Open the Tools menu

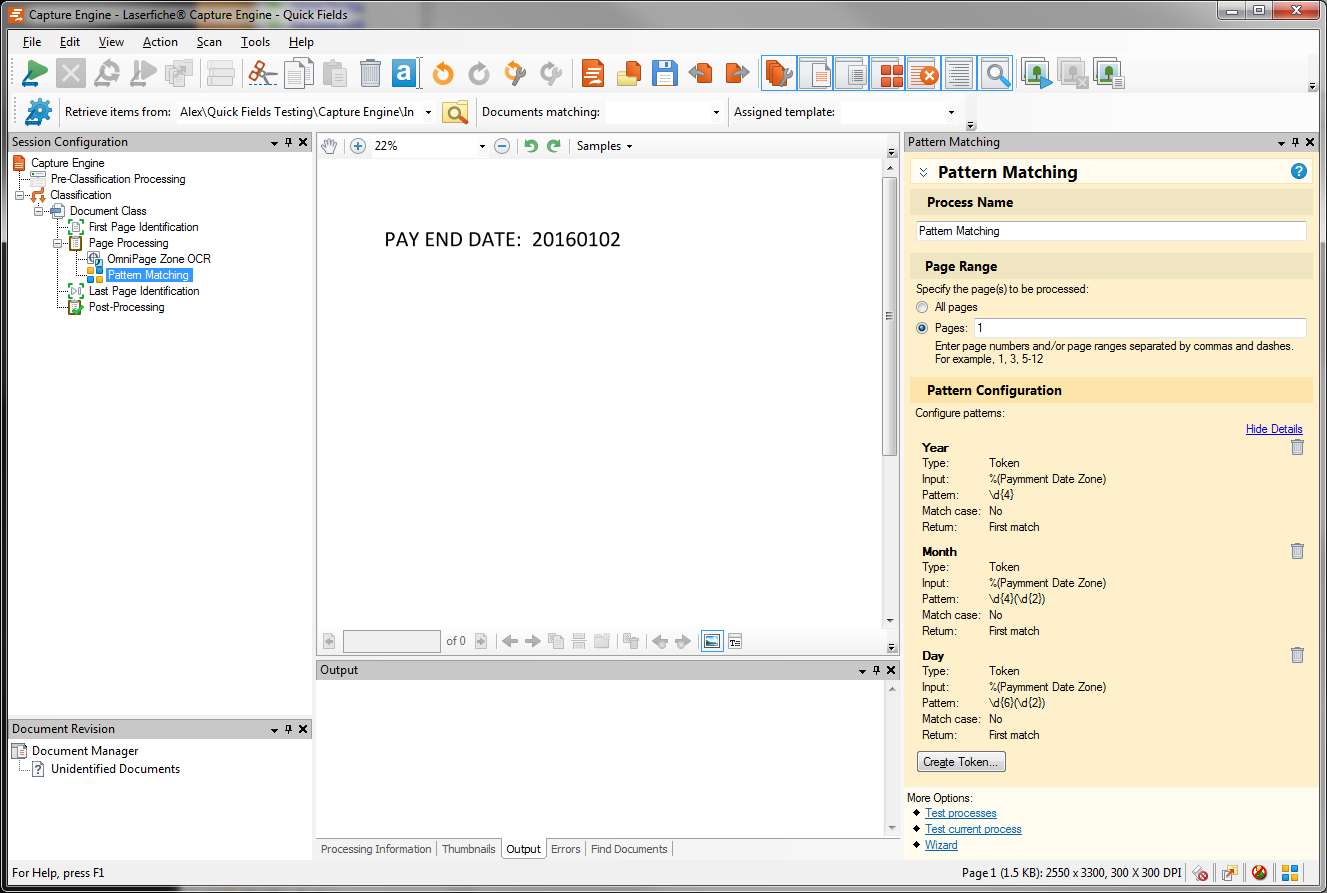pyautogui.click(x=255, y=42)
